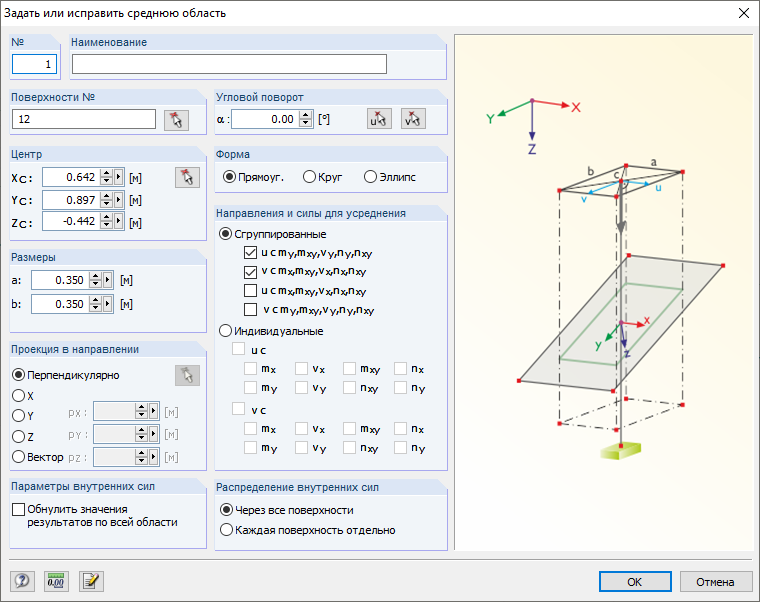Click the α angle spinner arrows

[306, 119]
